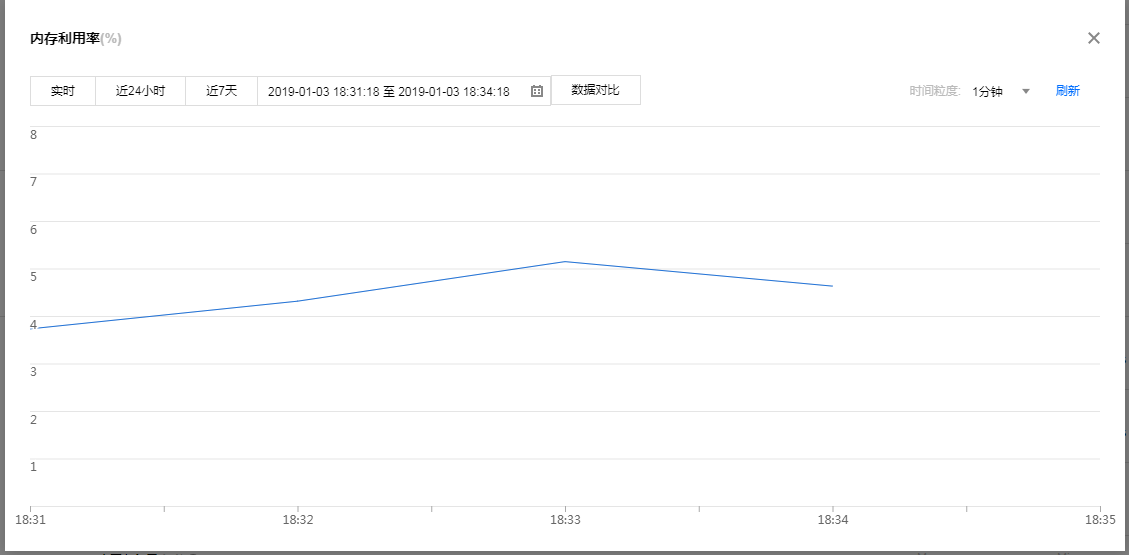The height and width of the screenshot is (555, 1129).
Task: Click the line's start point at 18:31
Action: tap(32, 328)
